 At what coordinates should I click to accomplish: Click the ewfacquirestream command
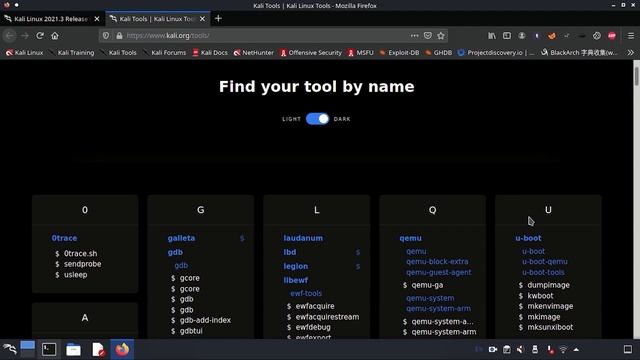pos(327,317)
